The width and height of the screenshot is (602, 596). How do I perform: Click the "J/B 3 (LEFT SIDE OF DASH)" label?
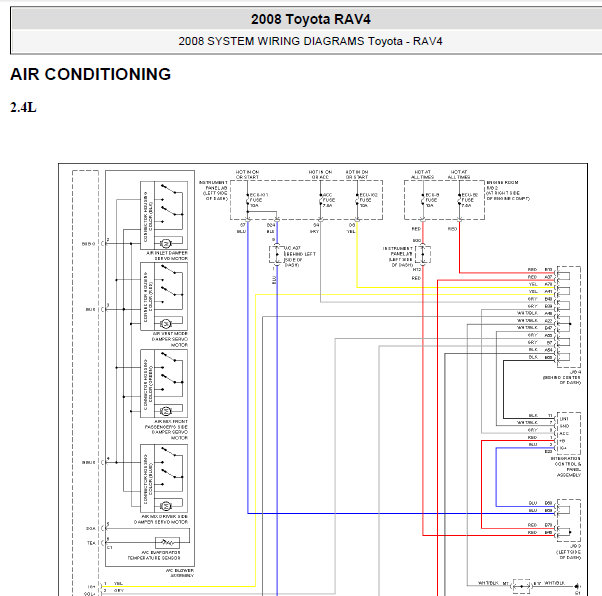pyautogui.click(x=568, y=551)
